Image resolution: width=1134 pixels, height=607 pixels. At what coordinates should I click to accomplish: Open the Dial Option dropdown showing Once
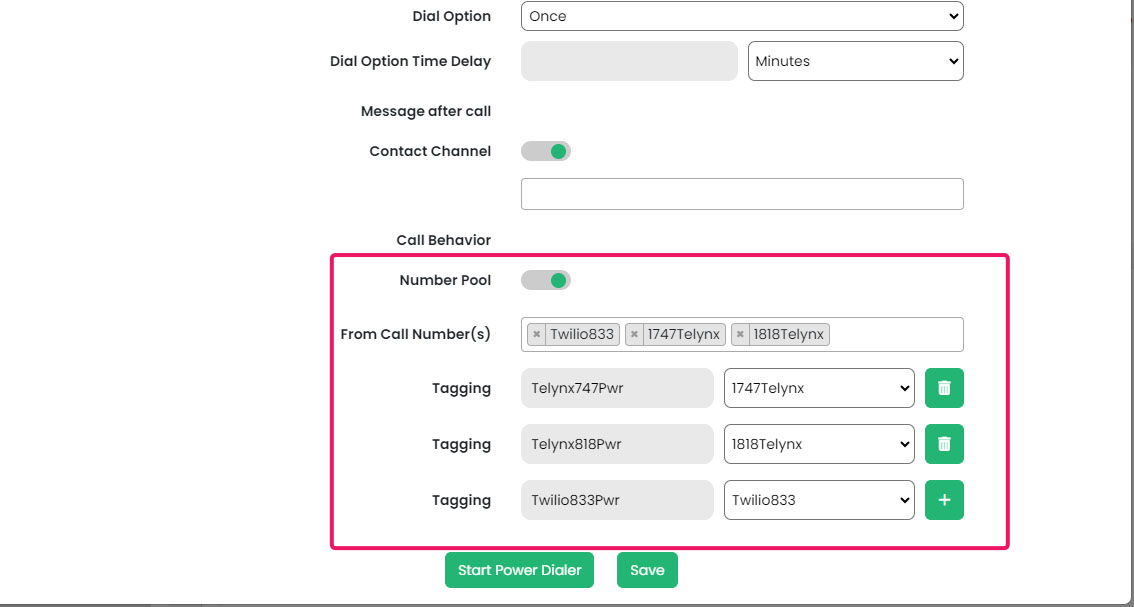[x=741, y=16]
